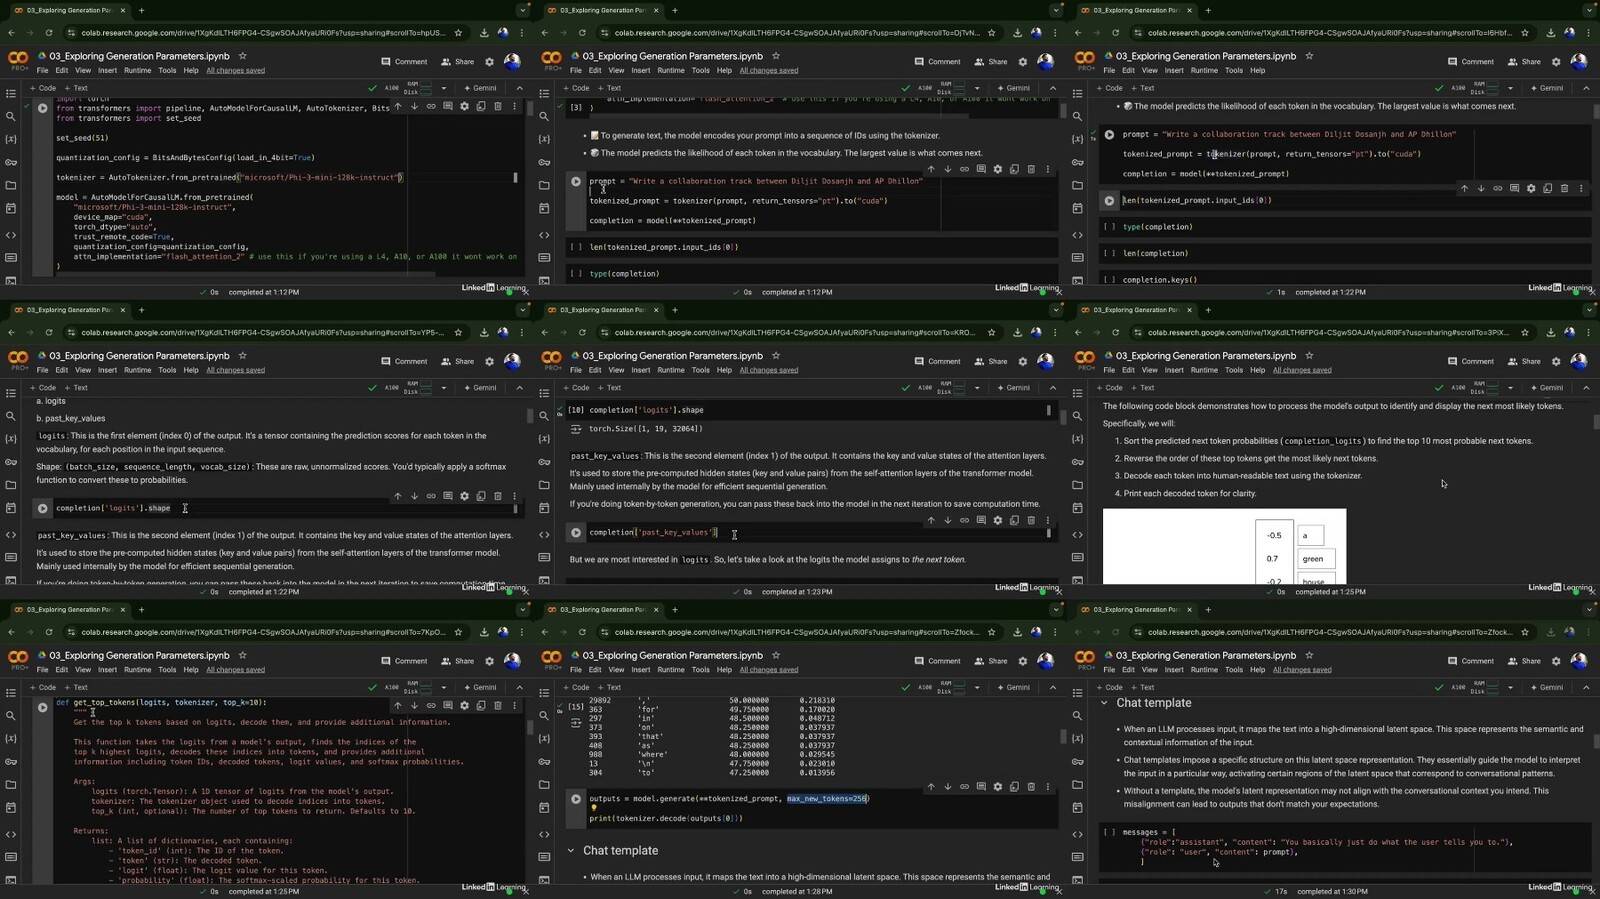1600x899 pixels.
Task: Open RAM/Disk dropdown arrow in torch.Size window
Action: [x=977, y=388]
